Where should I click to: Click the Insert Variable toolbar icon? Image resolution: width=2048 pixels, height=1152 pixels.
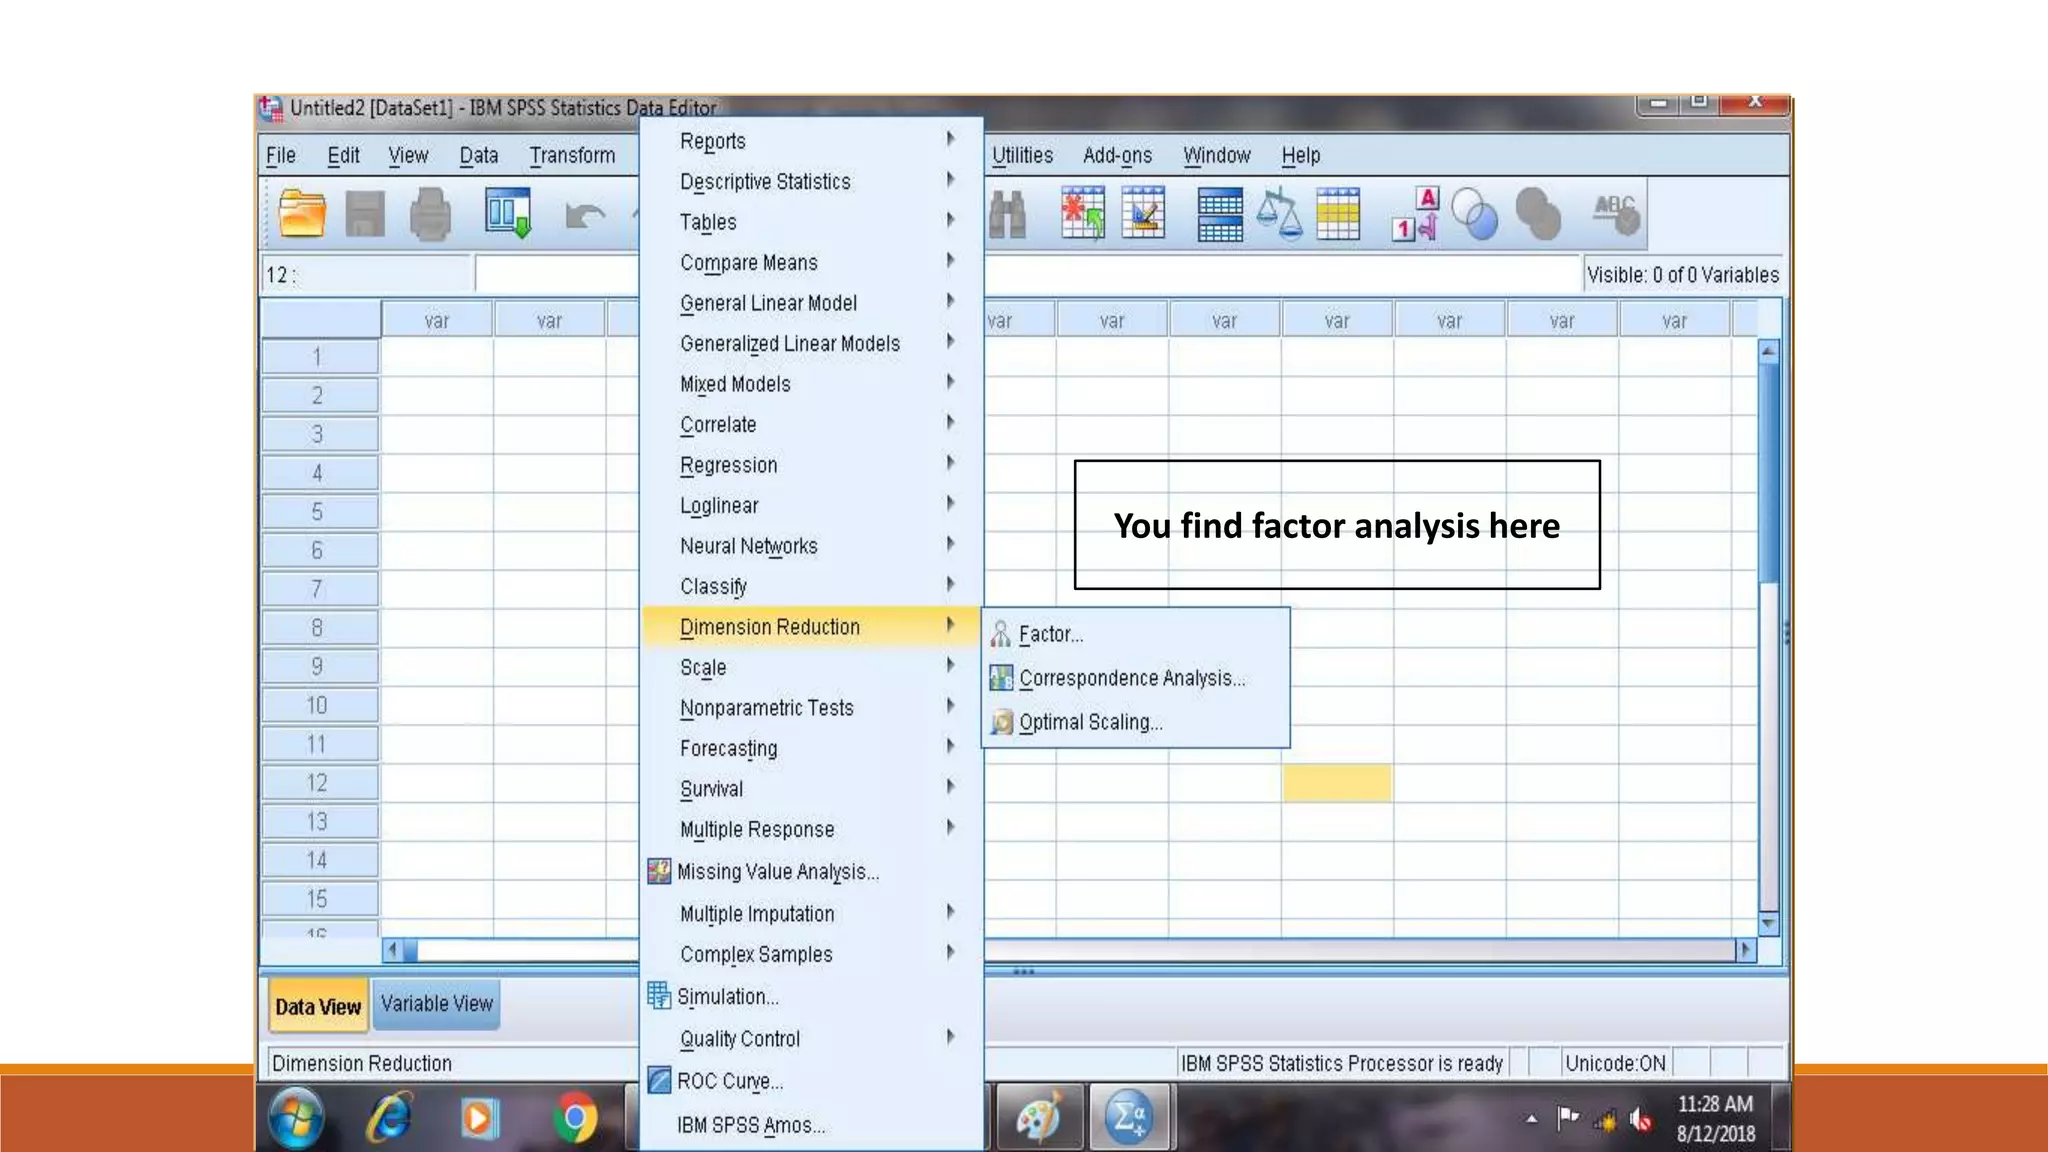(x=1144, y=213)
